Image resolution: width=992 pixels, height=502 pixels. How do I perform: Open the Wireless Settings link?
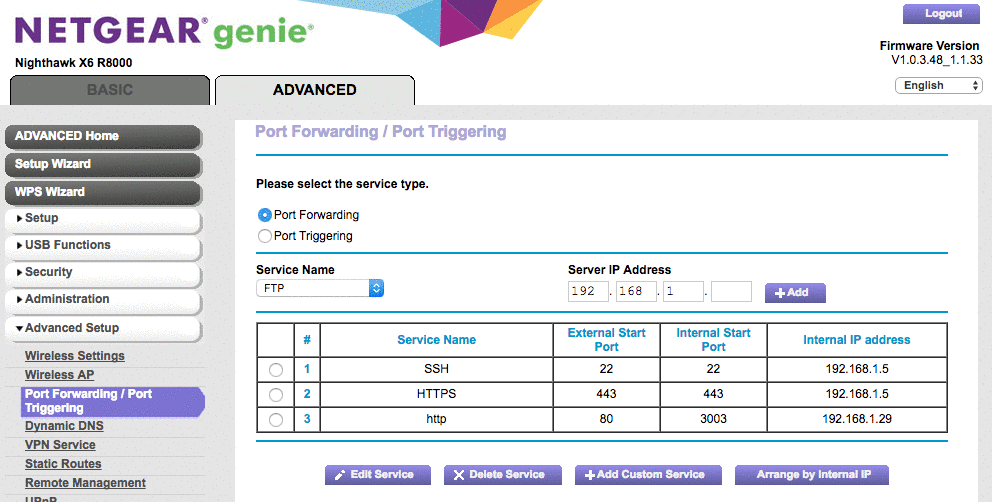(75, 356)
